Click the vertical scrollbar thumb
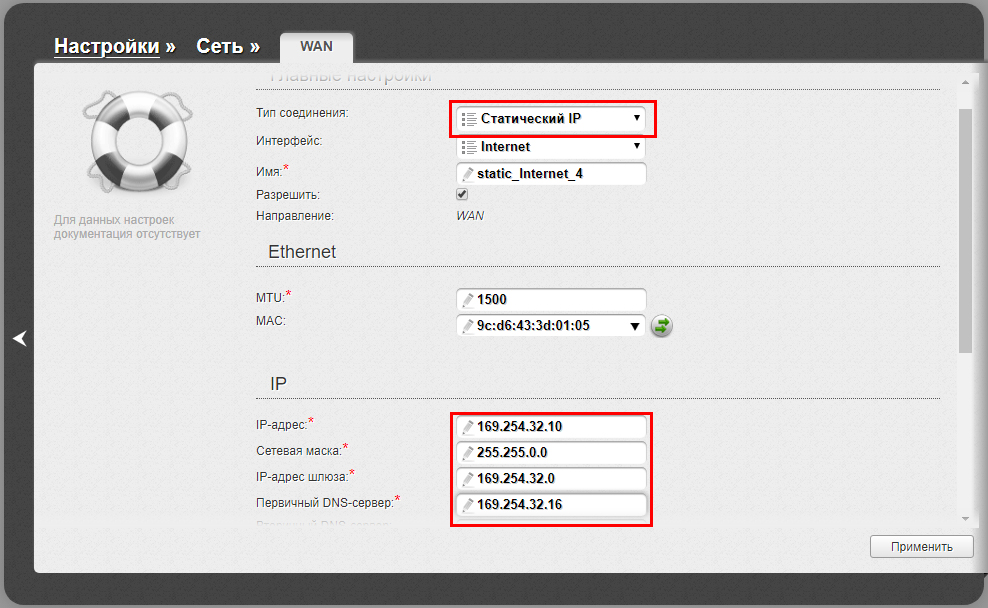 click(x=965, y=231)
